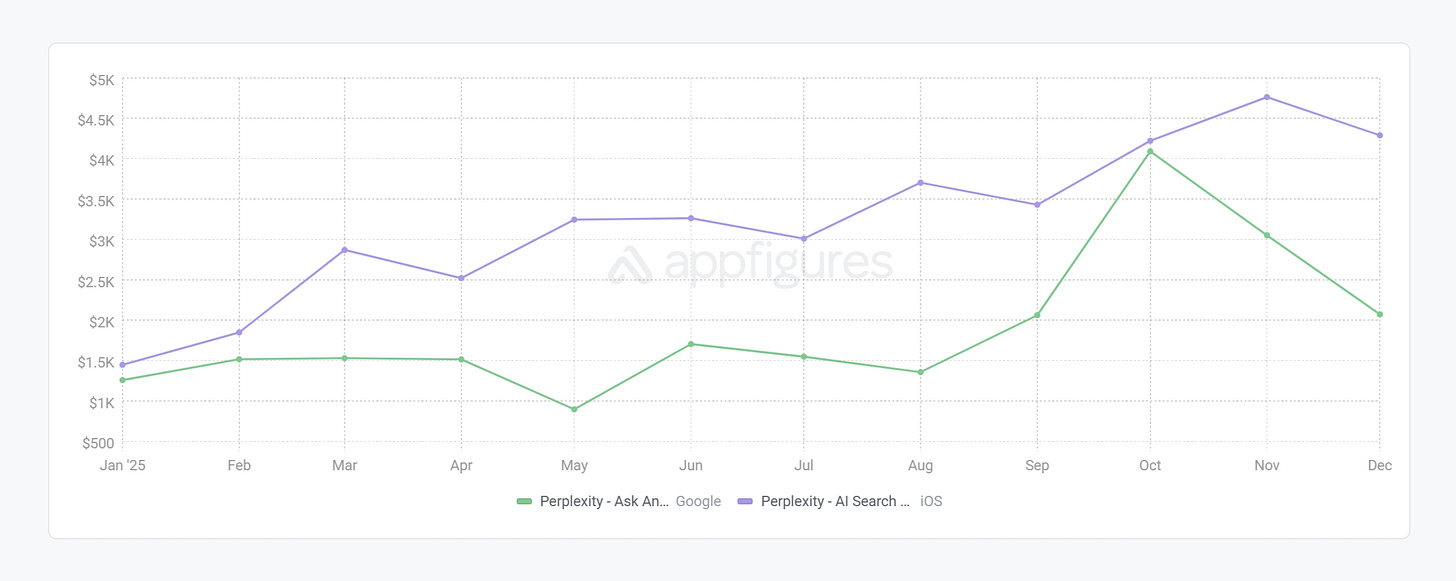Click the $4.5K y-axis label
This screenshot has width=1456, height=581.
coord(96,120)
